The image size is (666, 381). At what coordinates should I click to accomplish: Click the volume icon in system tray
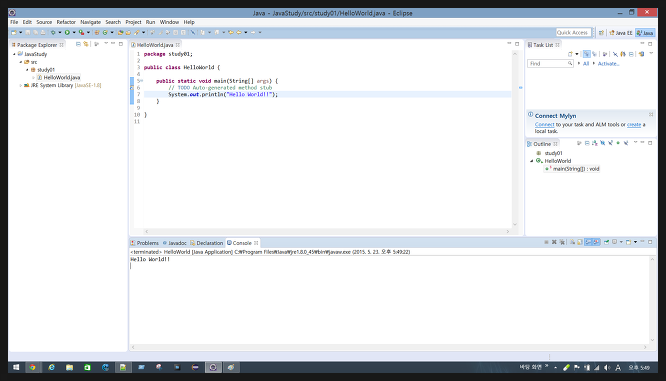pos(607,368)
